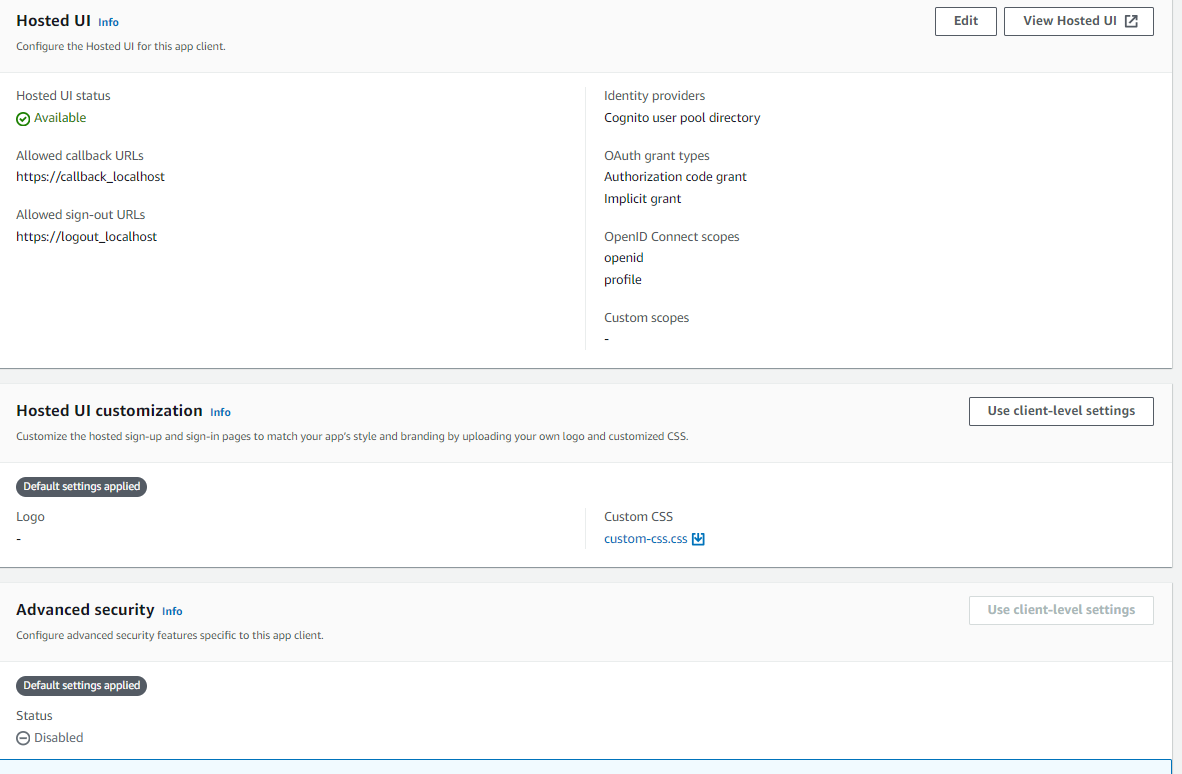Viewport: 1182px width, 774px height.
Task: Click external link icon on View Hosted UI
Action: tap(1131, 21)
